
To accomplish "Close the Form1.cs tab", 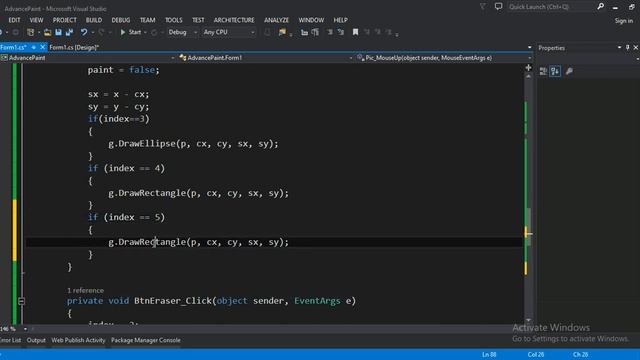I will (42, 47).
